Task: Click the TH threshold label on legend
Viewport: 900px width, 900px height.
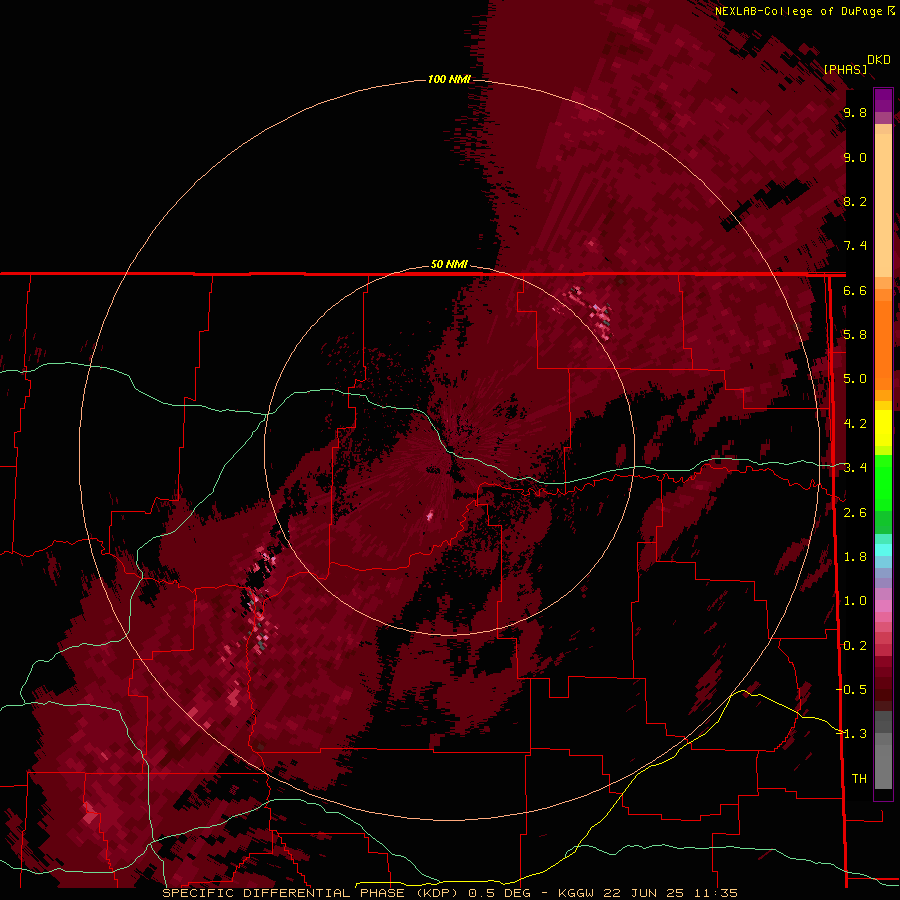Action: tap(859, 779)
